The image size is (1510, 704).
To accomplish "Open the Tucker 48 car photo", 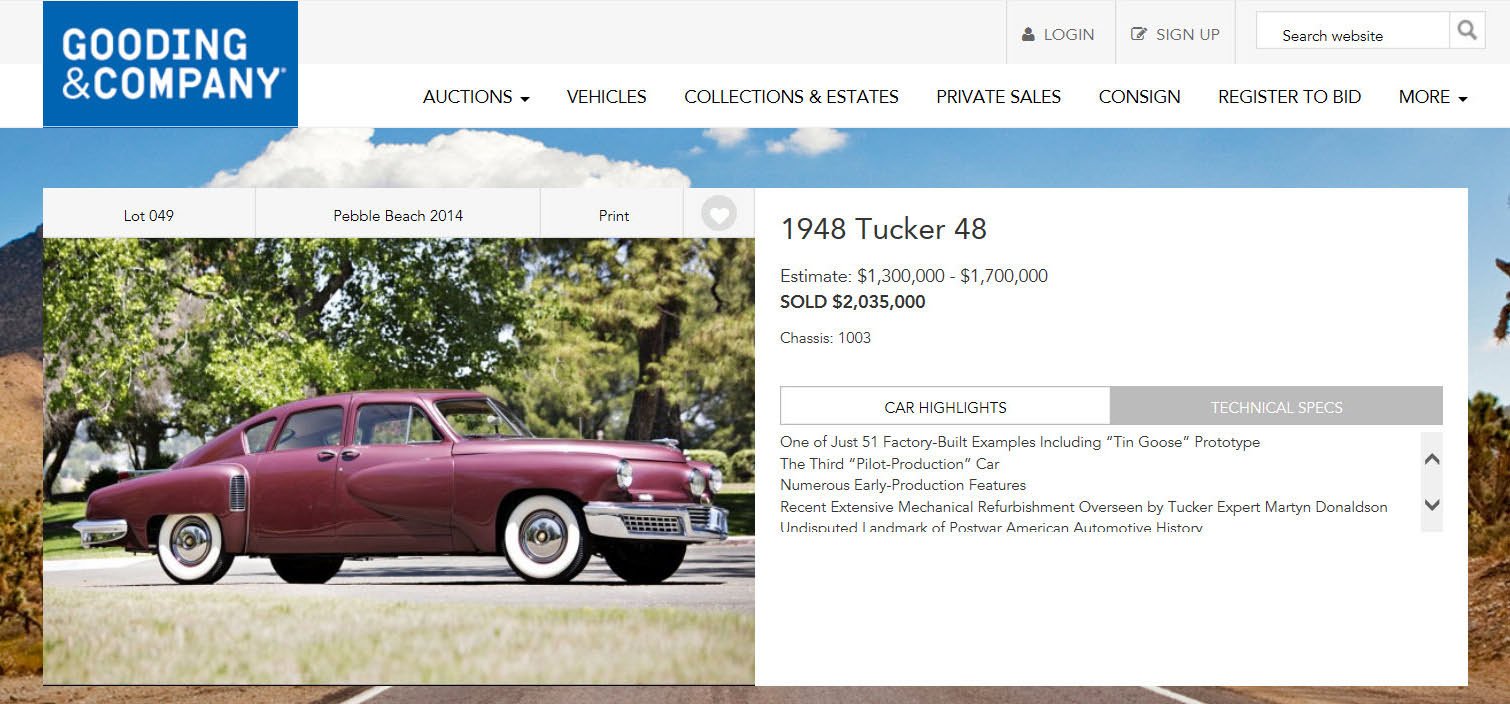I will (x=399, y=461).
